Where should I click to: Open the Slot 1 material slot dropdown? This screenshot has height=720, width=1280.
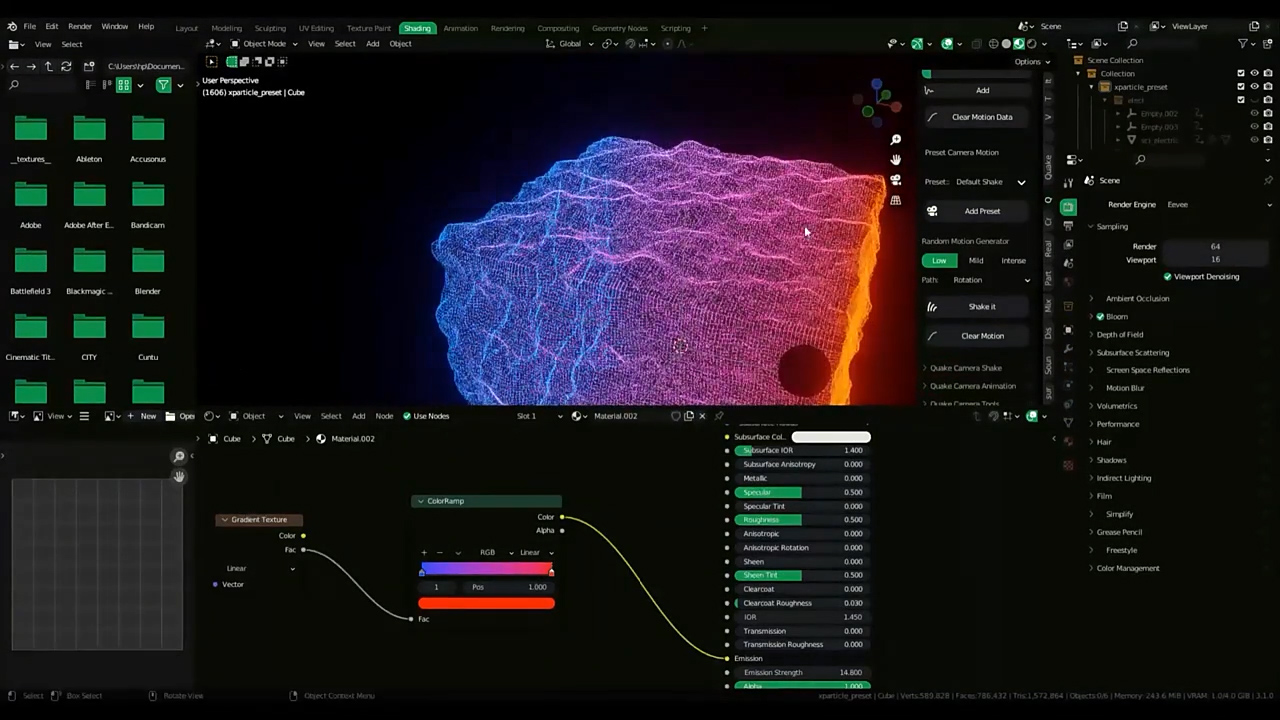pyautogui.click(x=539, y=416)
